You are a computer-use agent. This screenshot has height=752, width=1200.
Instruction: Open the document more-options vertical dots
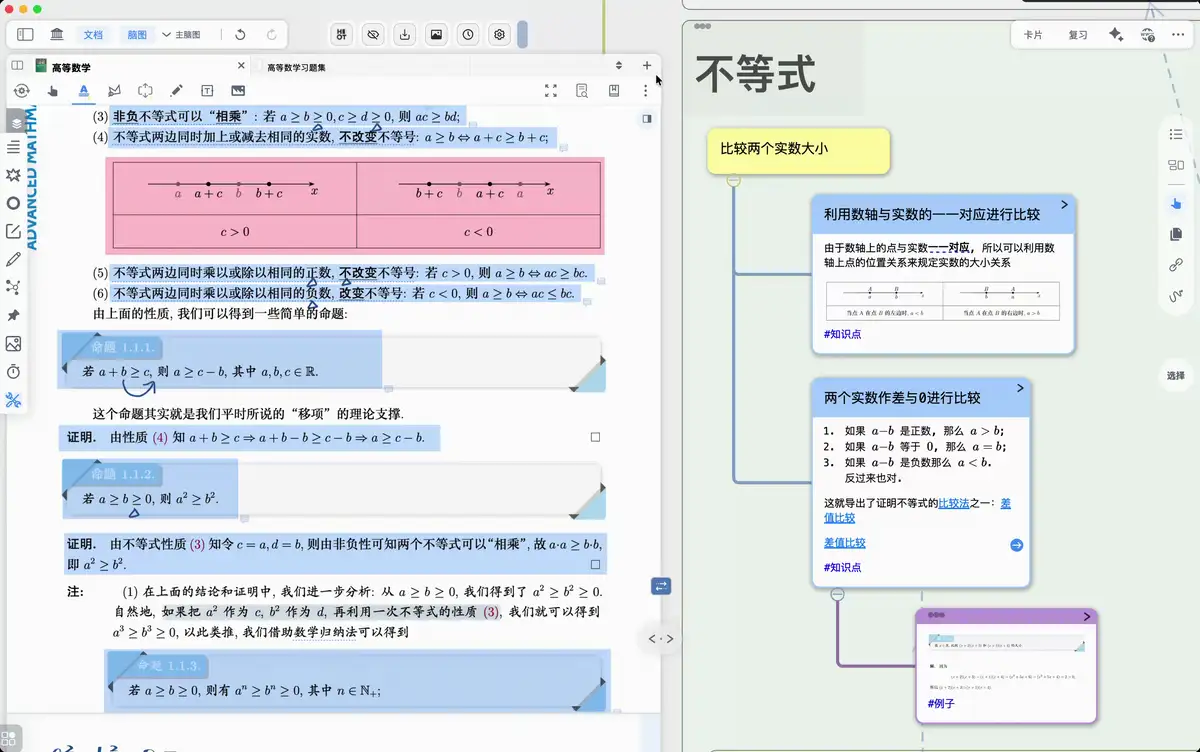pyautogui.click(x=646, y=91)
